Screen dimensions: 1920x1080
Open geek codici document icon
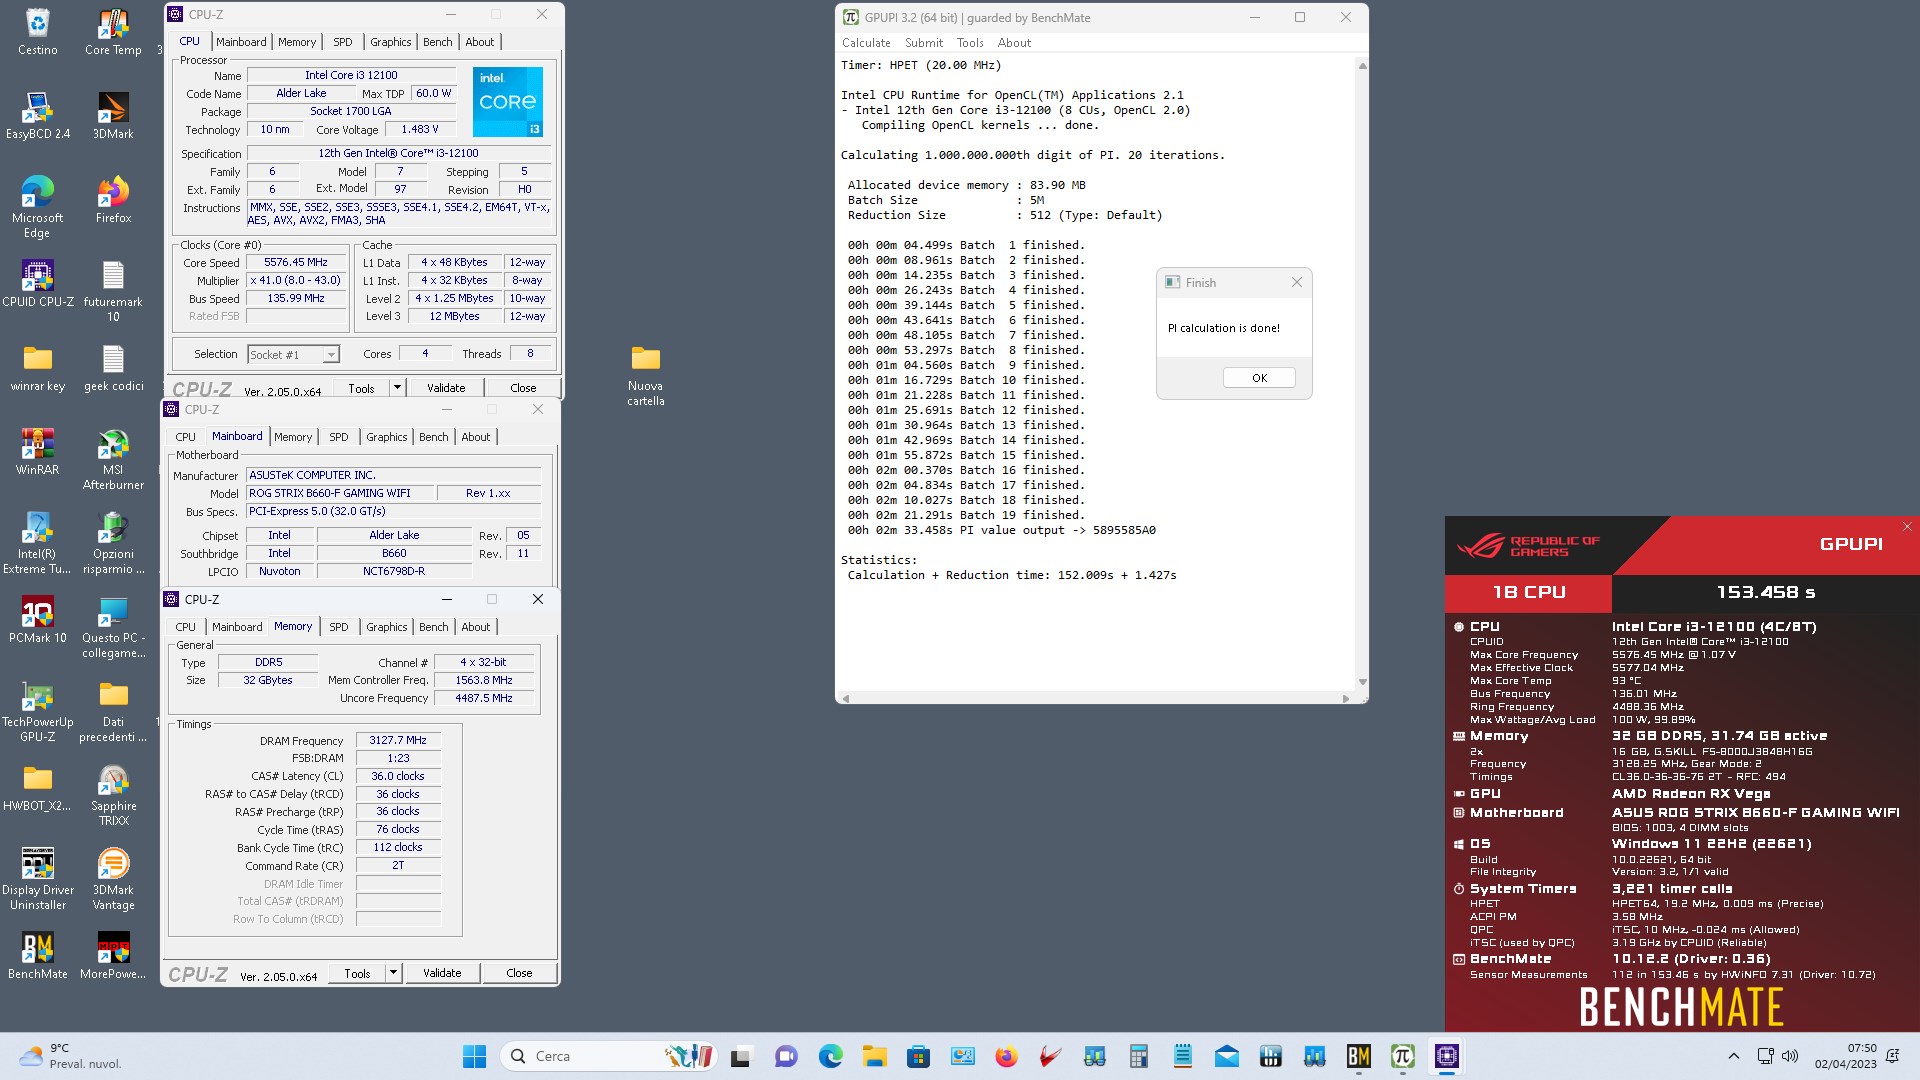pyautogui.click(x=113, y=367)
